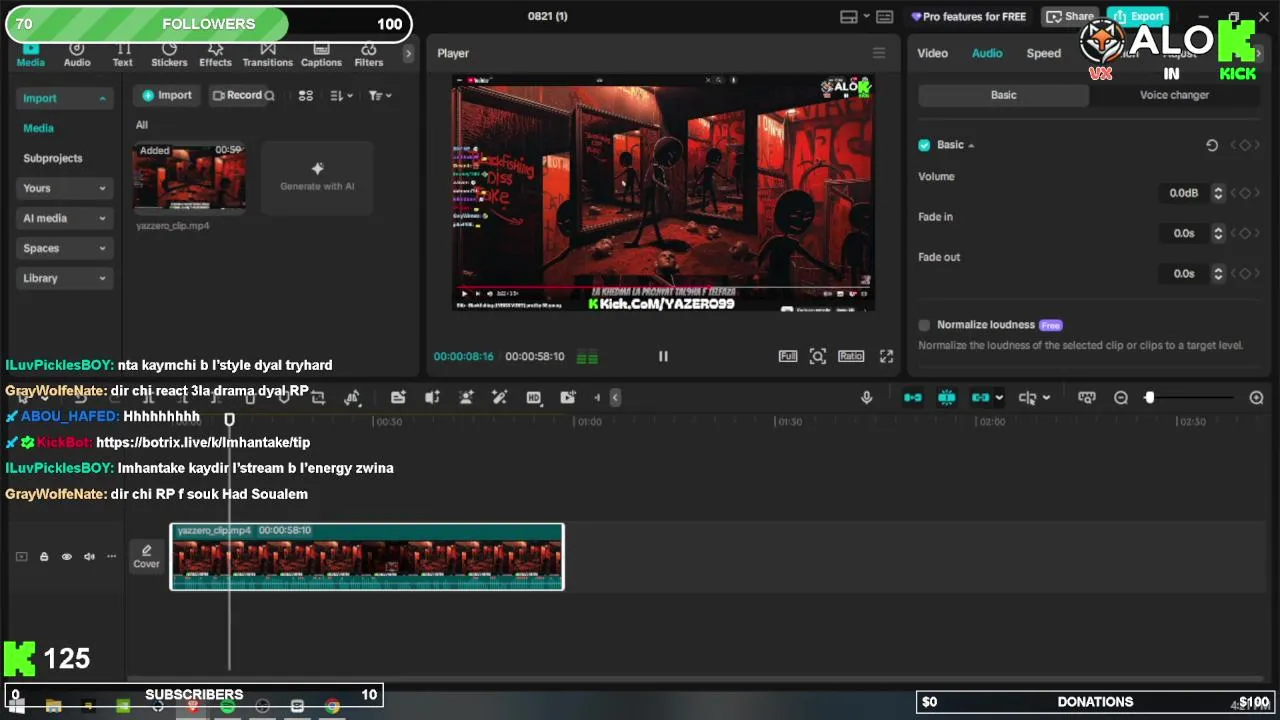This screenshot has width=1280, height=720.
Task: Hide the video track with eye icon
Action: (x=67, y=557)
